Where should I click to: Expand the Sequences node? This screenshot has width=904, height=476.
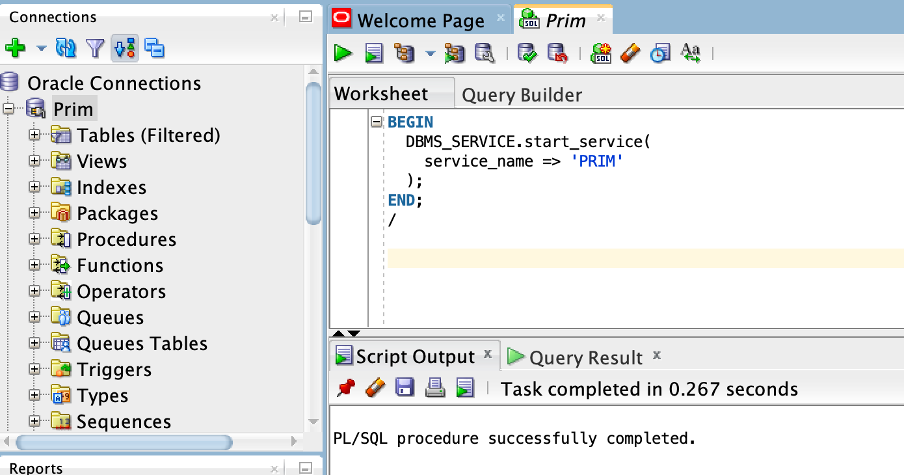(x=35, y=421)
